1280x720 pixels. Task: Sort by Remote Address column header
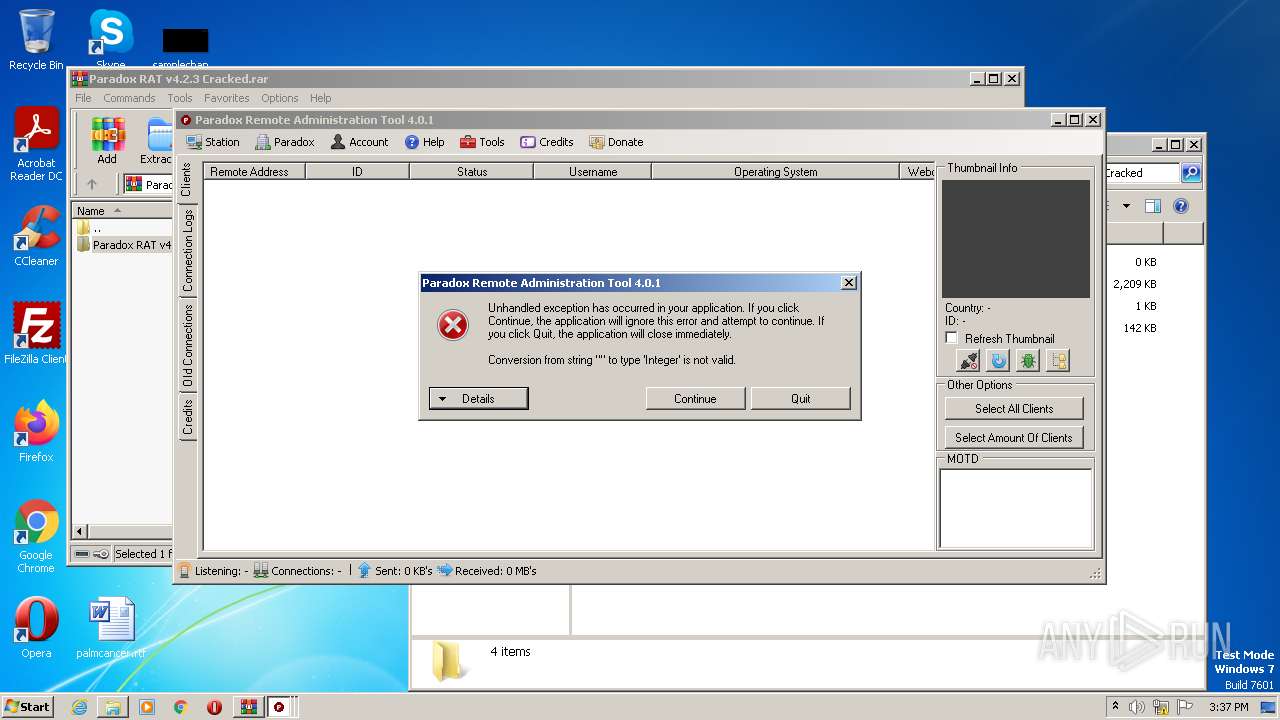tap(254, 171)
